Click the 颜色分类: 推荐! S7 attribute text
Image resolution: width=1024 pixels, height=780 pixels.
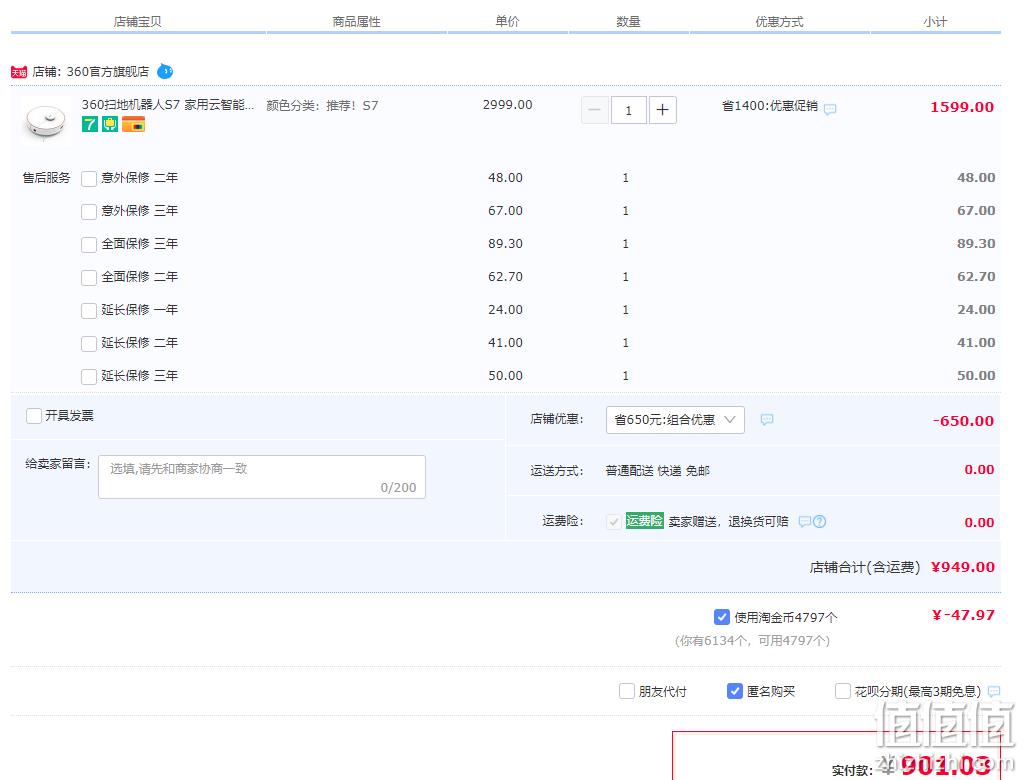(x=322, y=105)
